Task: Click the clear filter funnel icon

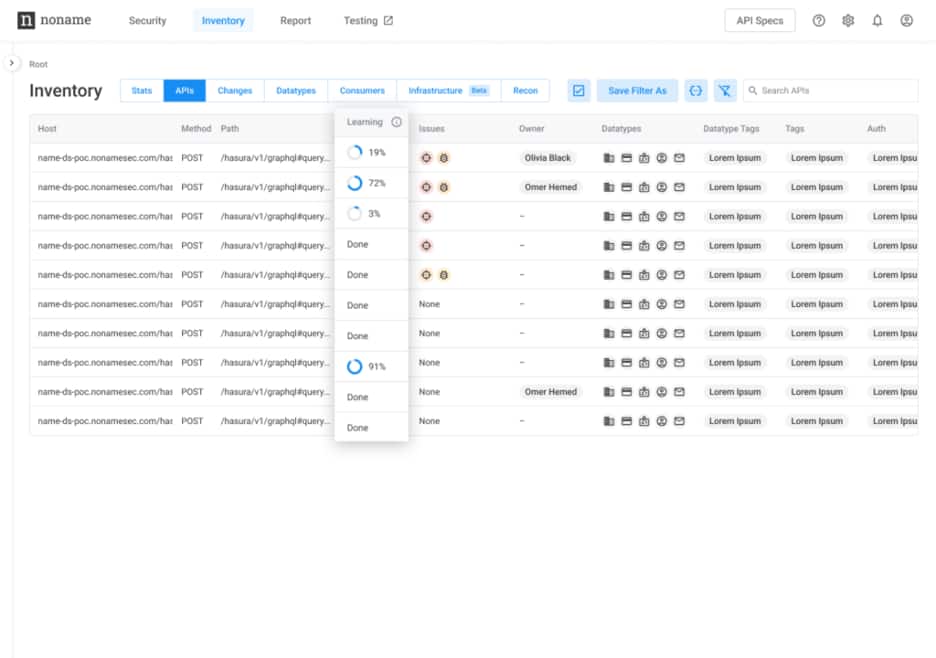Action: point(725,91)
